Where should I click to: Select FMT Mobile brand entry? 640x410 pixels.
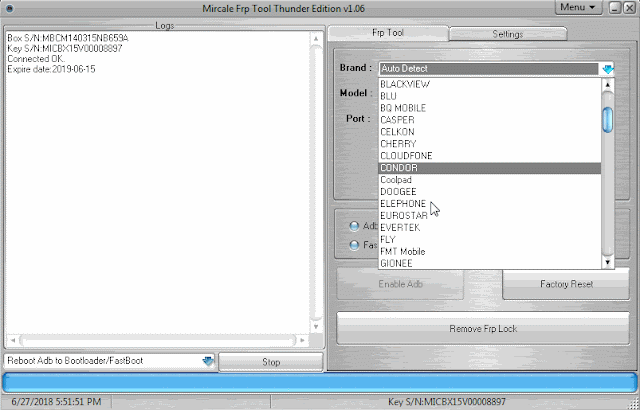click(x=490, y=251)
